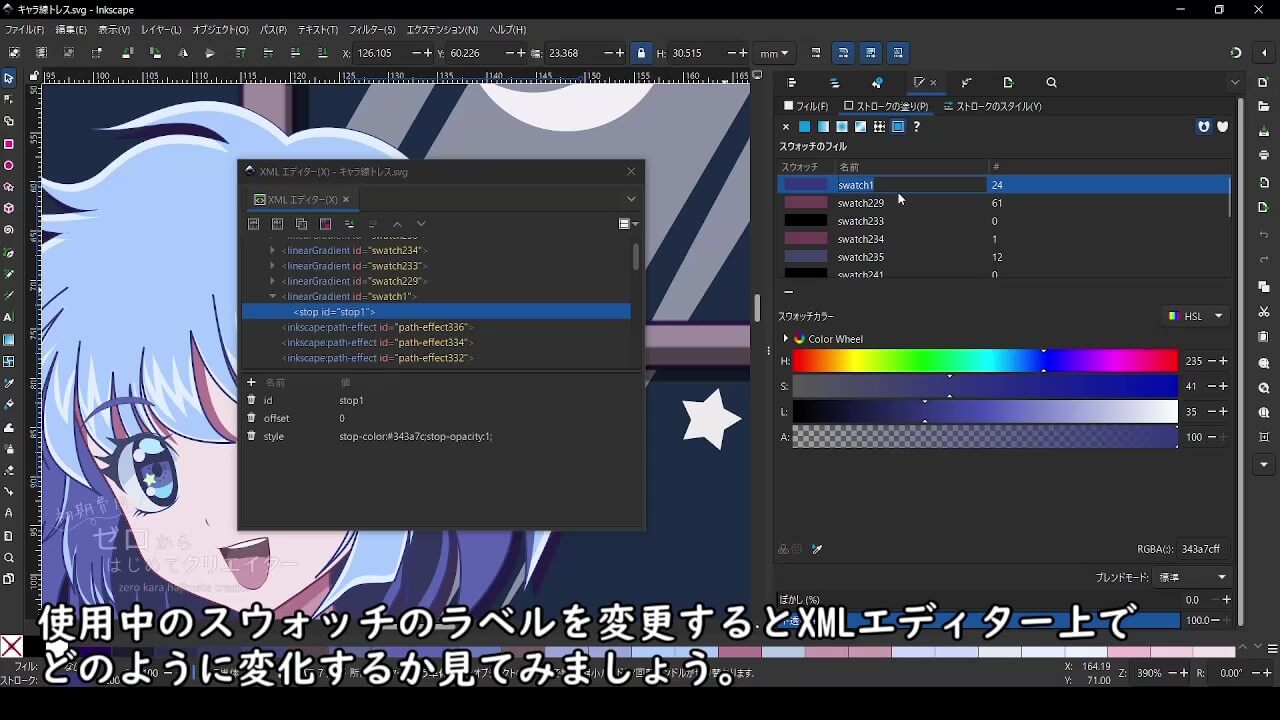
Task: Click the RGBA hex value field
Action: [x=1203, y=549]
